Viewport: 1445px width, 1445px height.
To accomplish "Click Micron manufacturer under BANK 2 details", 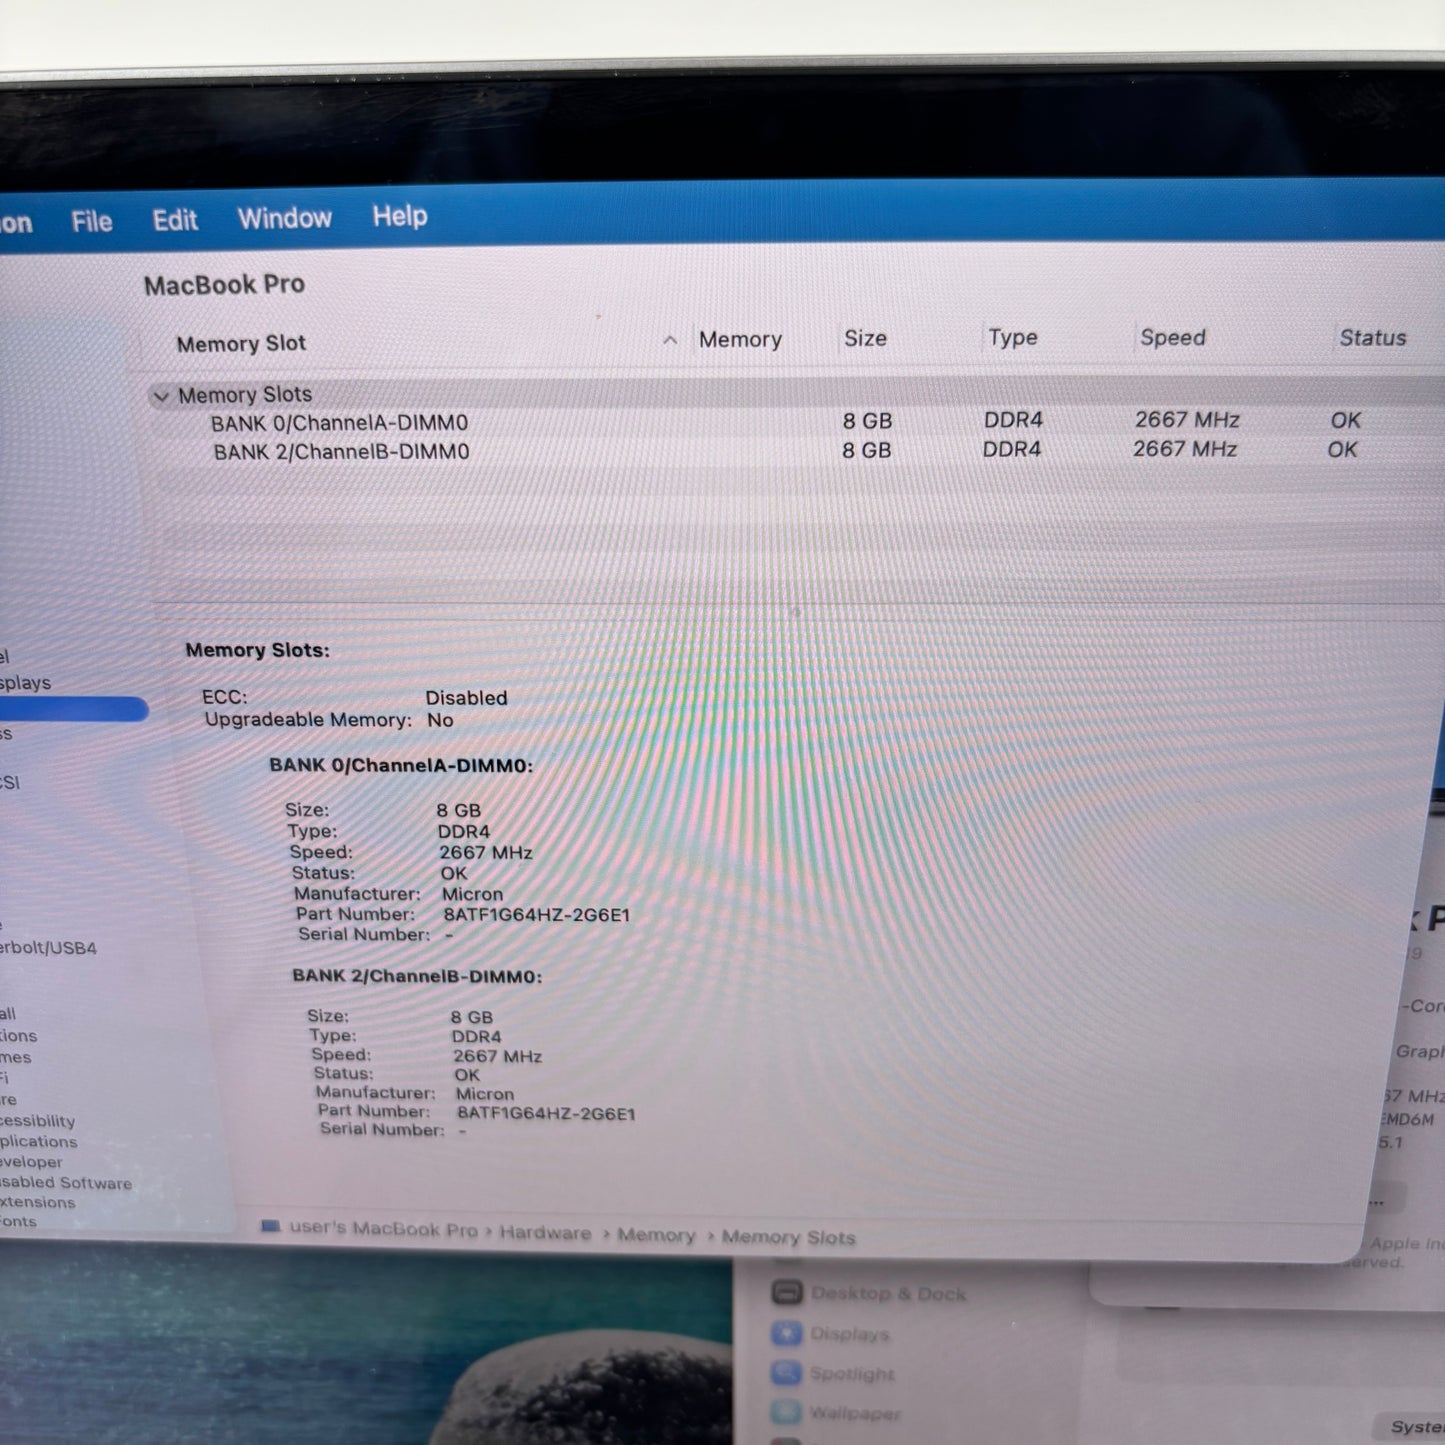I will pos(485,1094).
